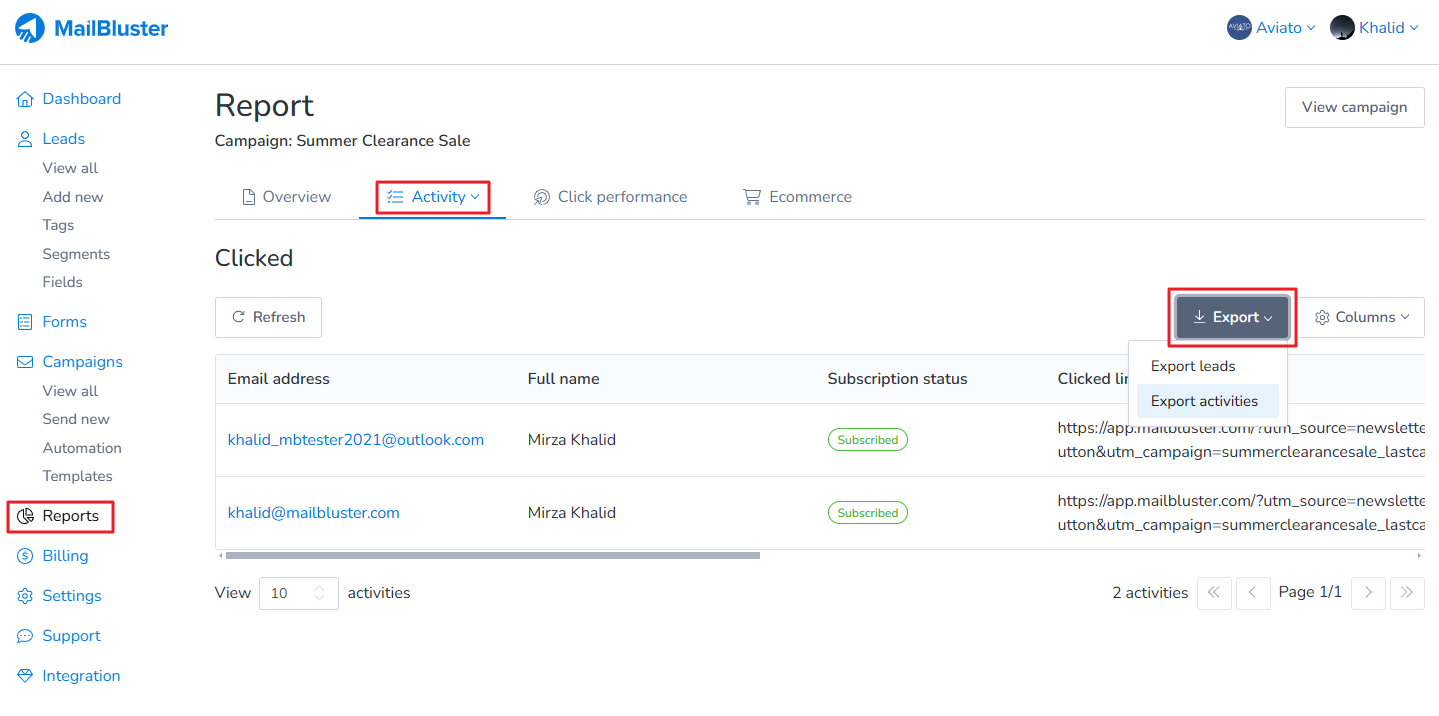The height and width of the screenshot is (716, 1439).
Task: Open the Columns dropdown
Action: click(1361, 317)
